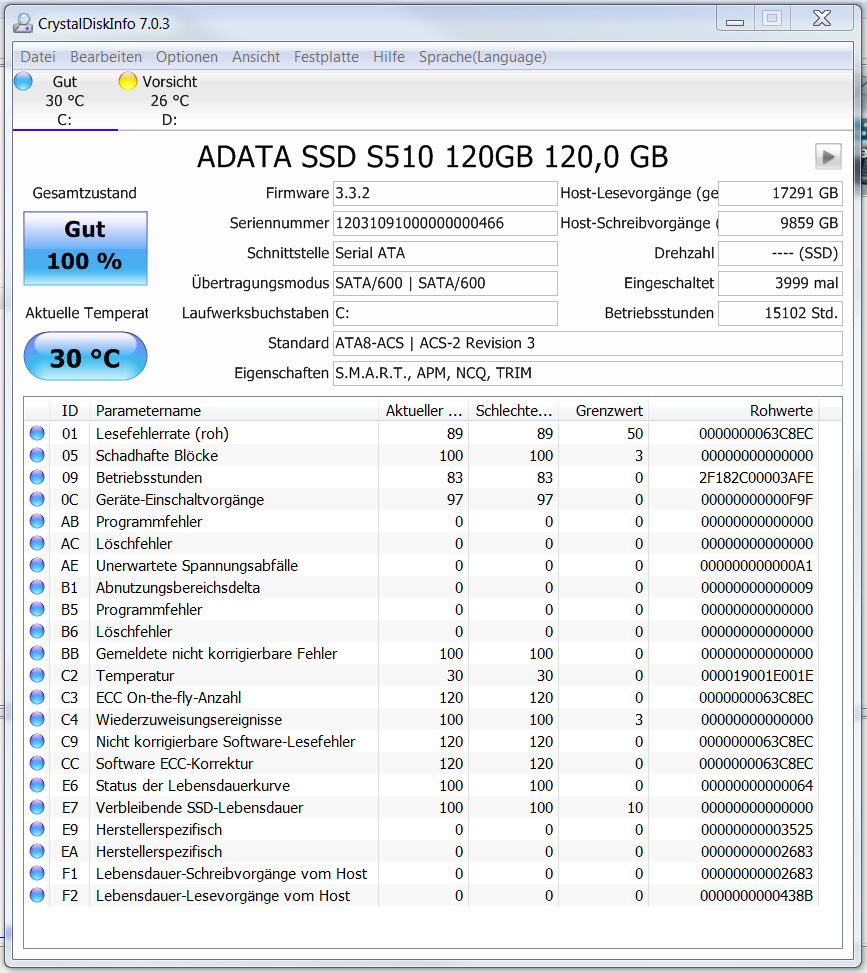
Task: Click status dot for Lesefehlerrate (roh)
Action: click(x=37, y=433)
